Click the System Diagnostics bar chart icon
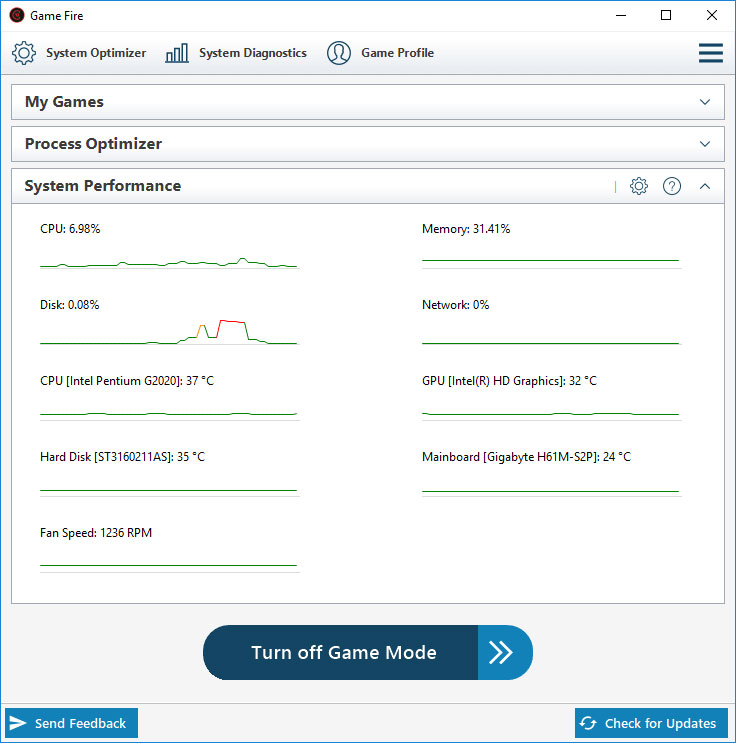 (177, 53)
